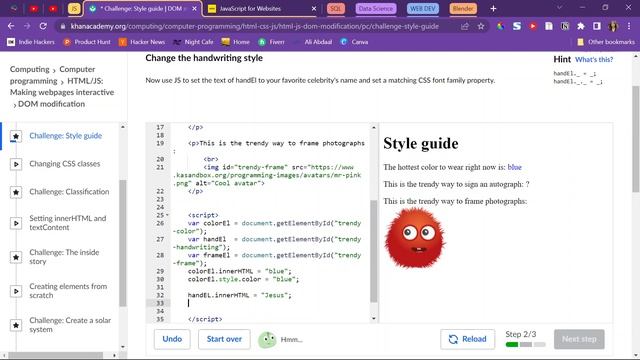This screenshot has width=640, height=360.
Task: Open the Blender tab group
Action: 463,8
